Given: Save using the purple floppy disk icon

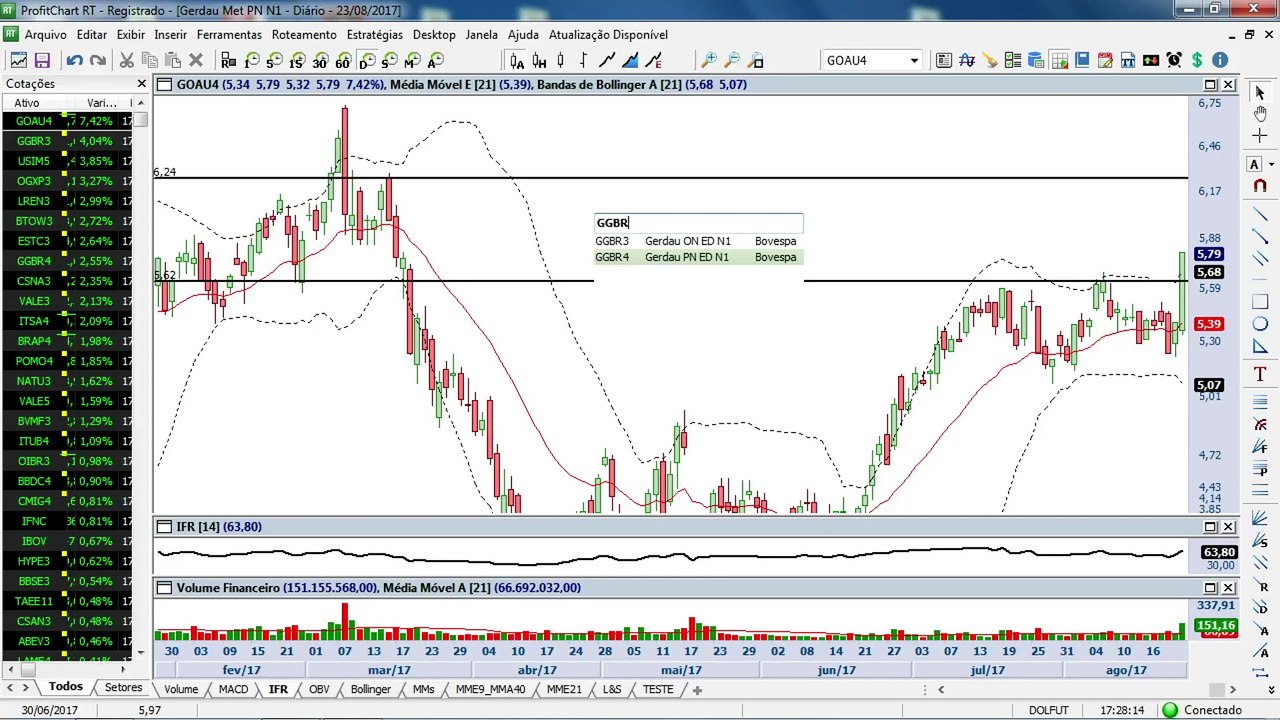Looking at the screenshot, I should pos(43,60).
